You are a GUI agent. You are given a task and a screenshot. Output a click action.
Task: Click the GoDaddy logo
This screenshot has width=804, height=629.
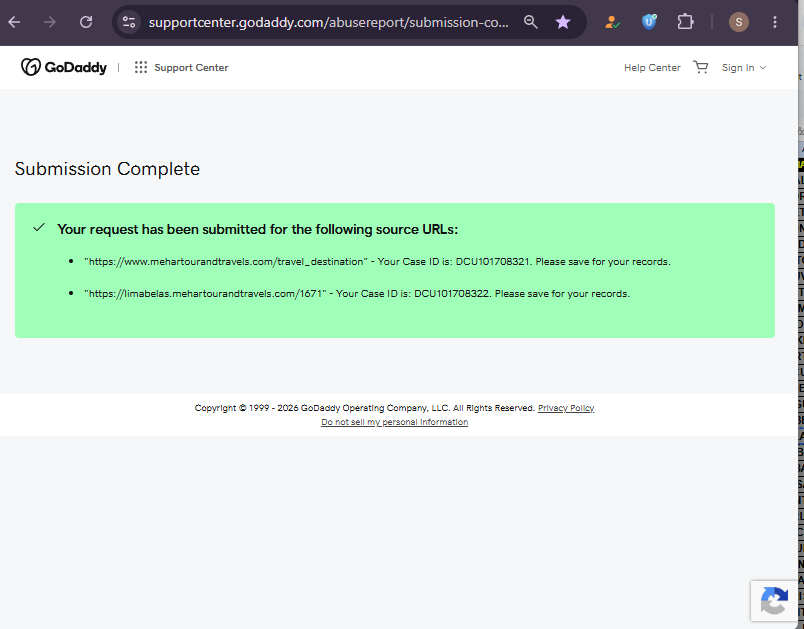[x=64, y=67]
